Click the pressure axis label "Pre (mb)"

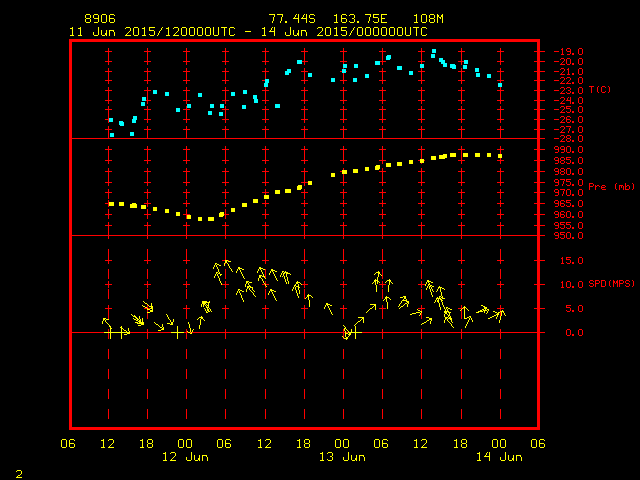coord(611,187)
